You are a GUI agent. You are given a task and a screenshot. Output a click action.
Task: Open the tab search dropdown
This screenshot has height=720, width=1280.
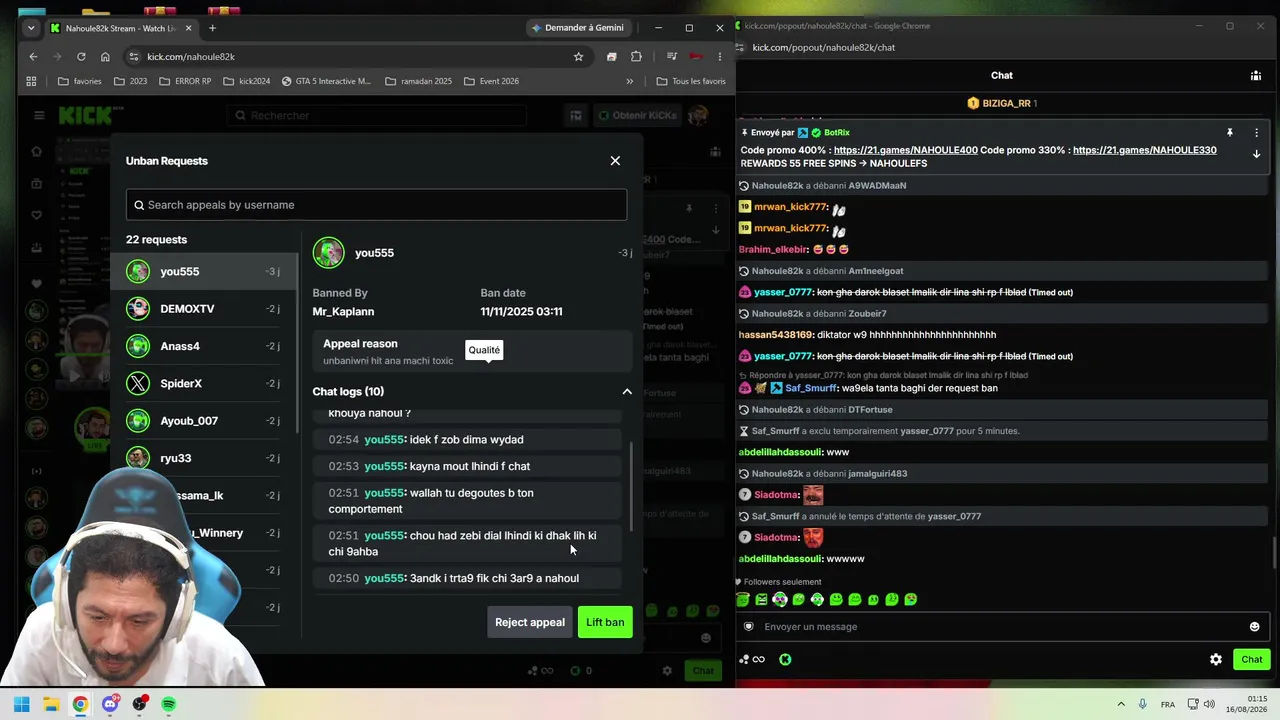[x=31, y=28]
